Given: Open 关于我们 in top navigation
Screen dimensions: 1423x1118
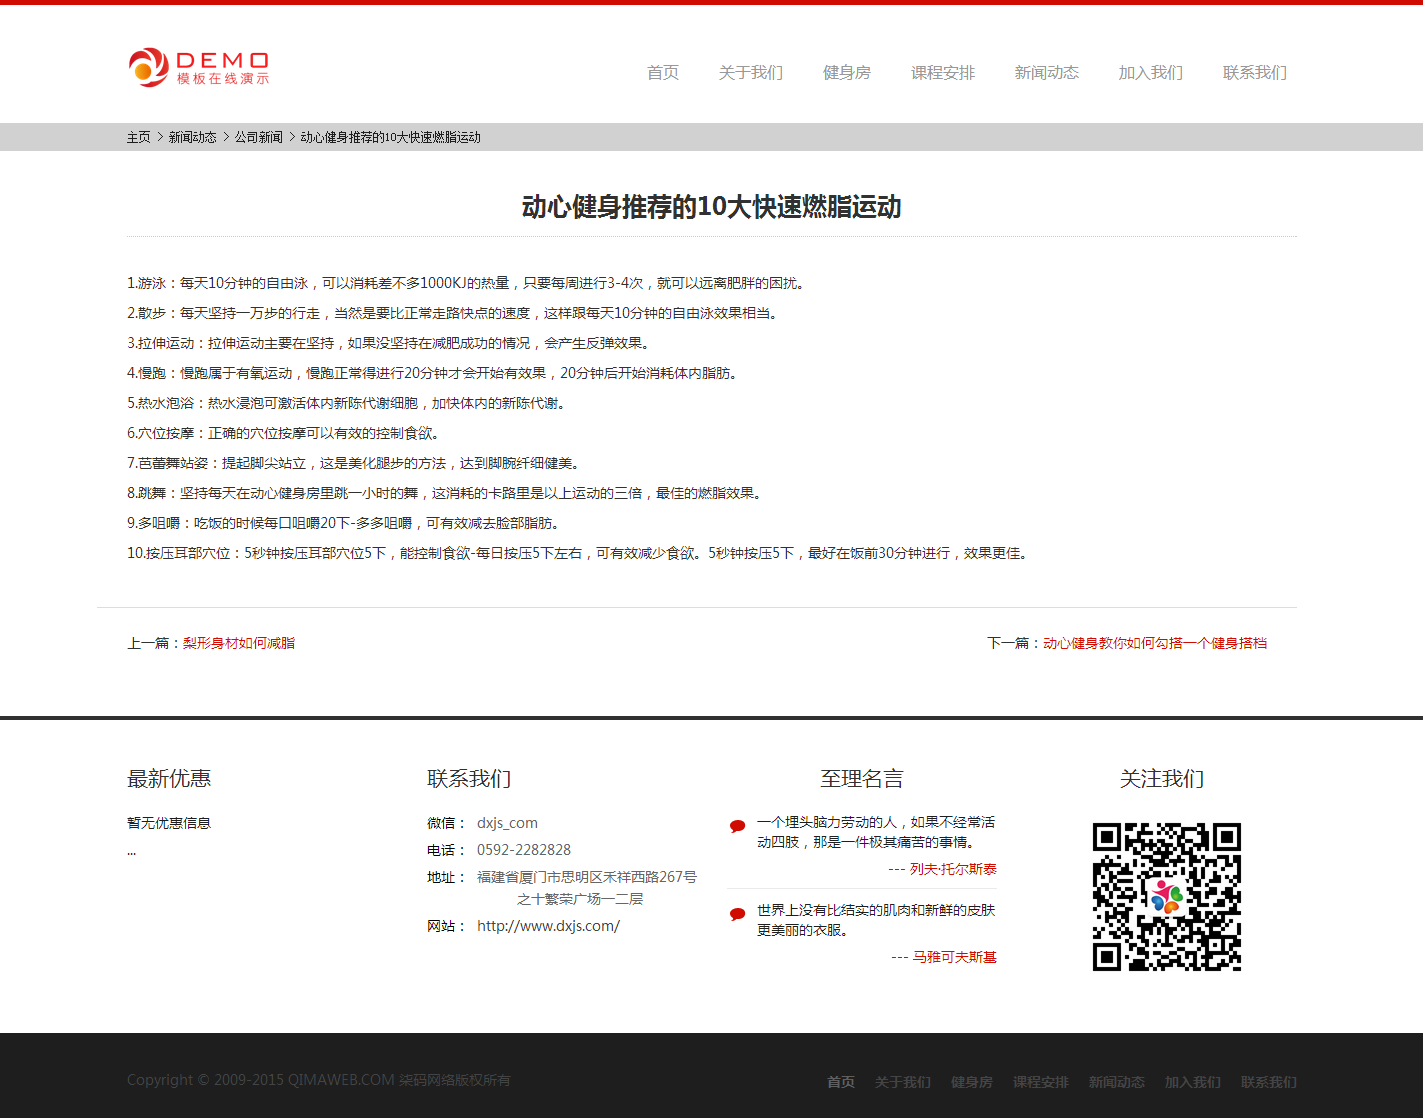Looking at the screenshot, I should click(750, 73).
